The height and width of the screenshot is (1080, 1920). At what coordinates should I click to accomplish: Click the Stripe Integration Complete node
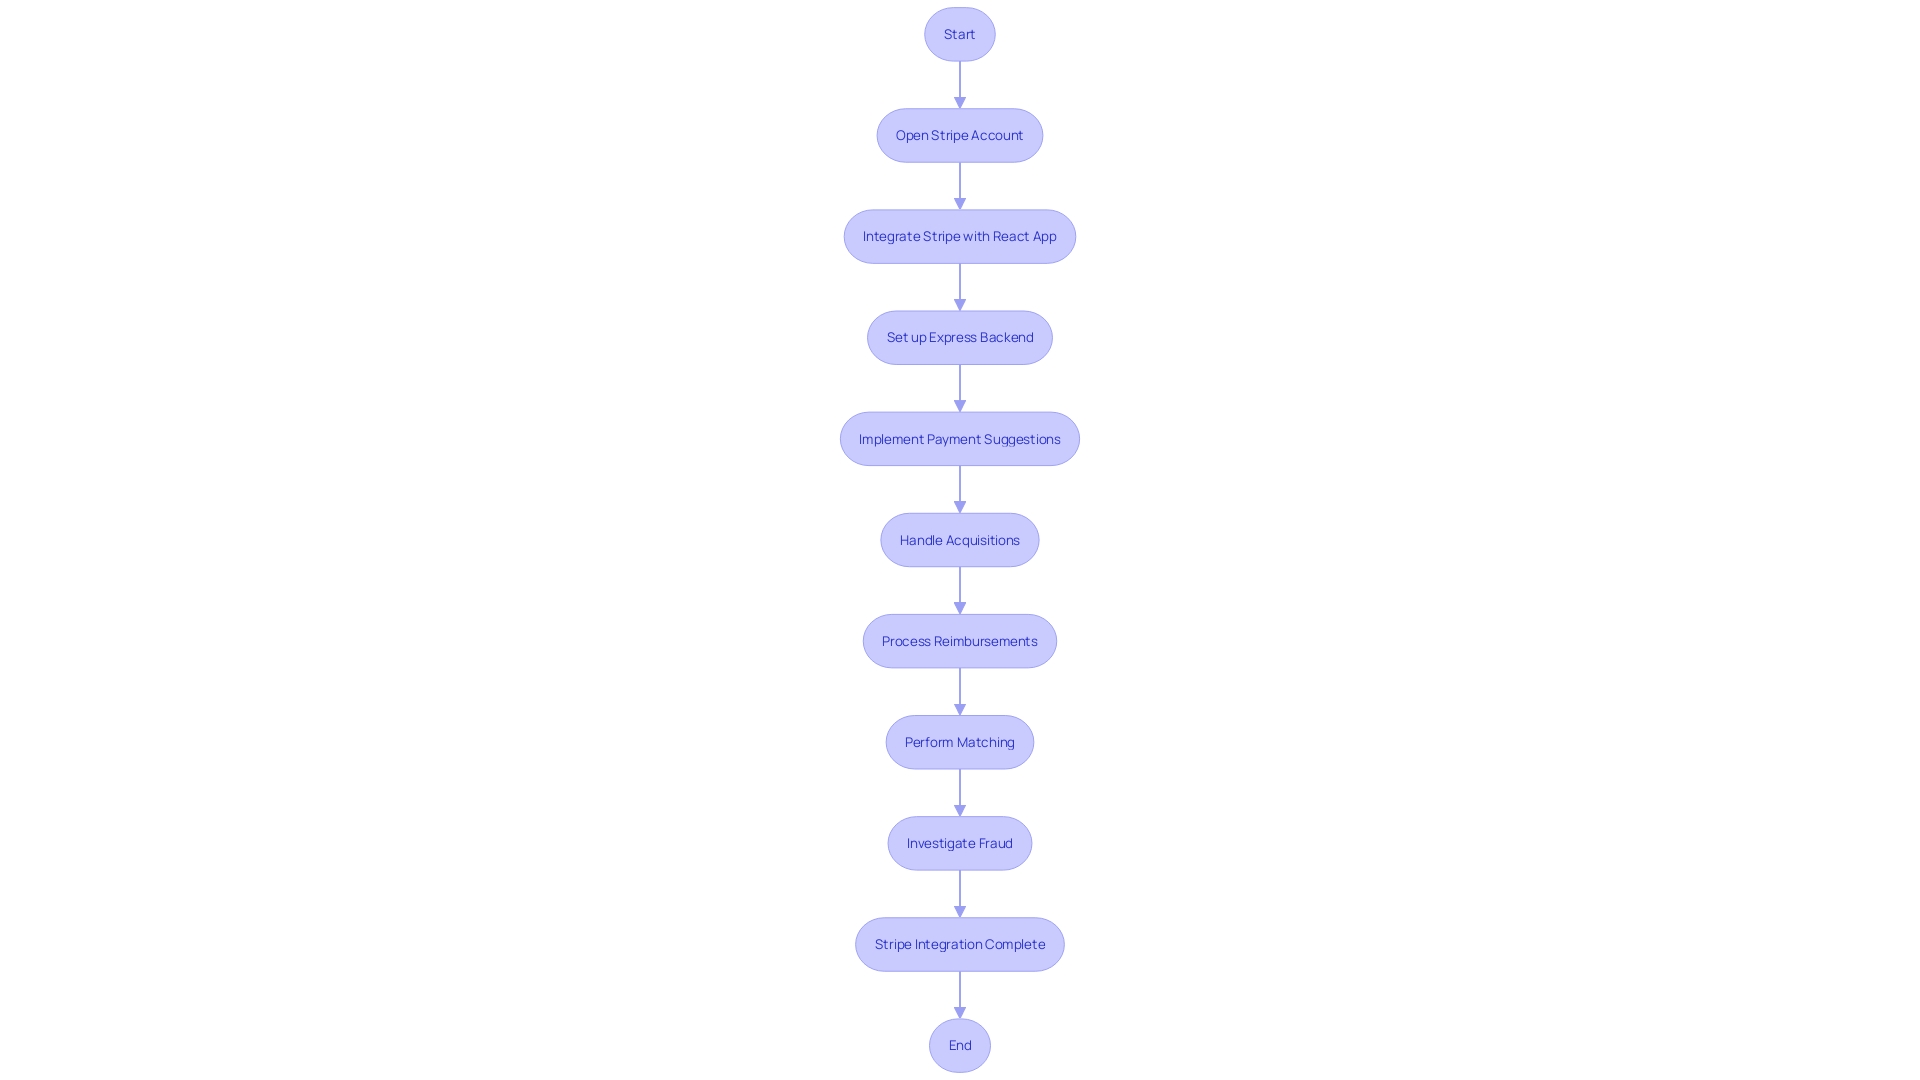[x=960, y=943]
